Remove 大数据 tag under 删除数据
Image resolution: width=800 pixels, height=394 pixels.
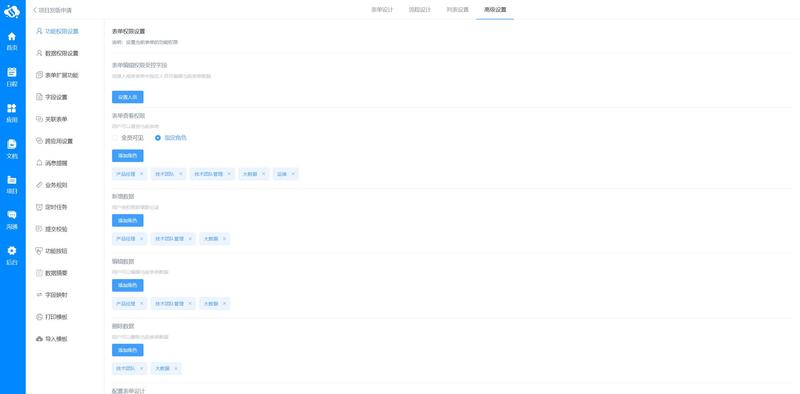tap(176, 368)
